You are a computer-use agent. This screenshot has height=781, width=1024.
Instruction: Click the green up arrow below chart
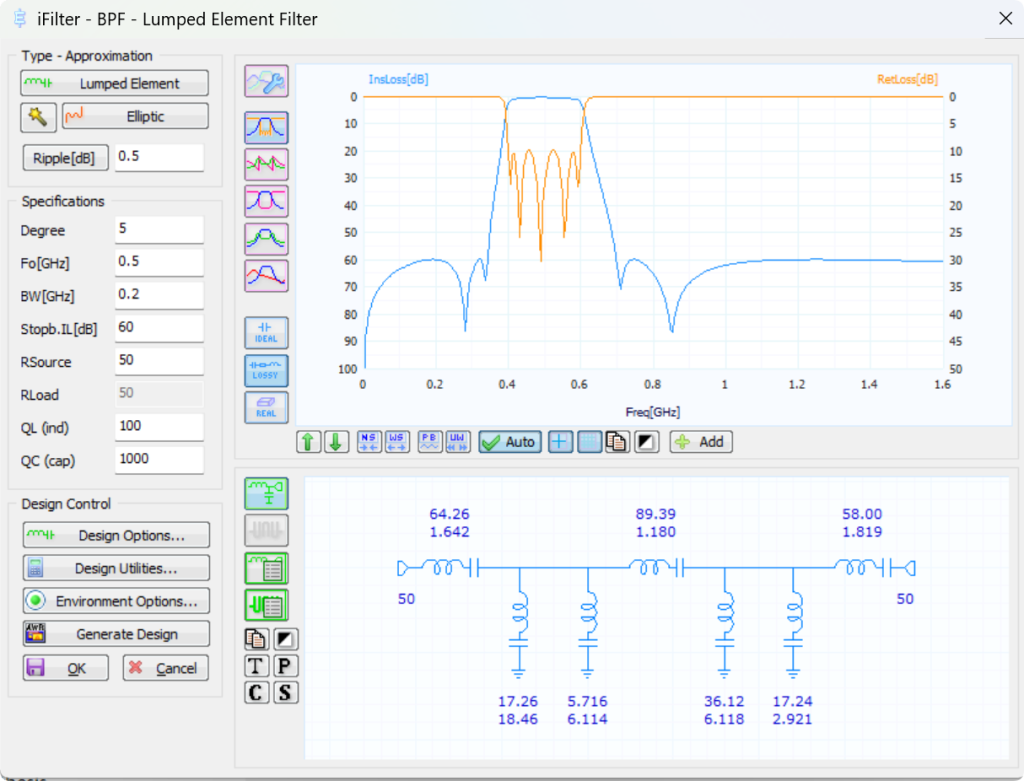tap(308, 442)
